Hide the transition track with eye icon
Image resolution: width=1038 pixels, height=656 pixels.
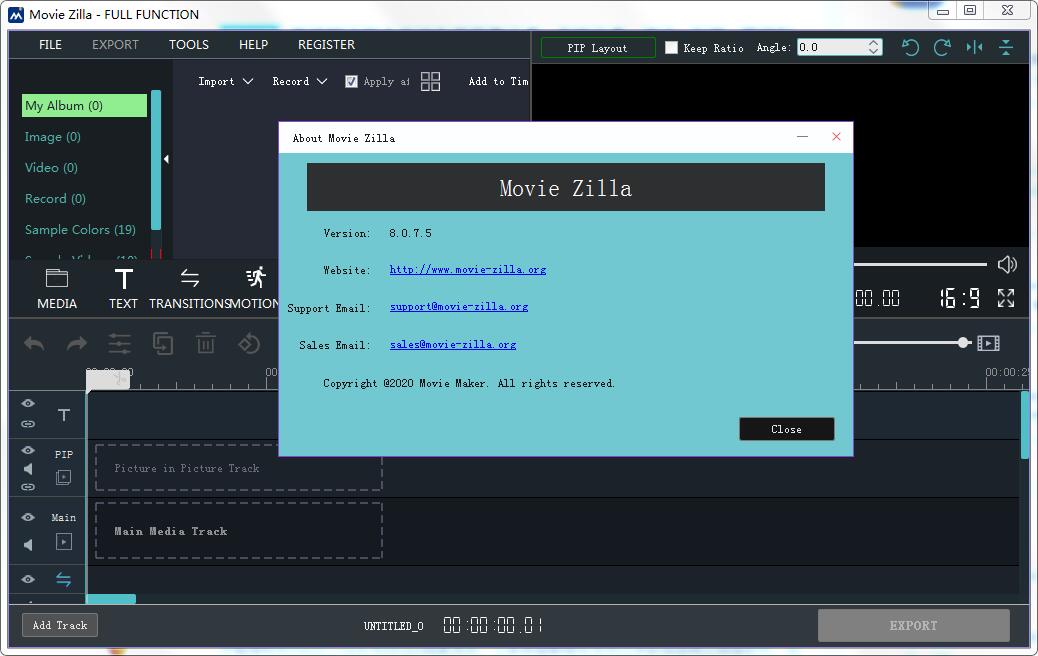28,579
